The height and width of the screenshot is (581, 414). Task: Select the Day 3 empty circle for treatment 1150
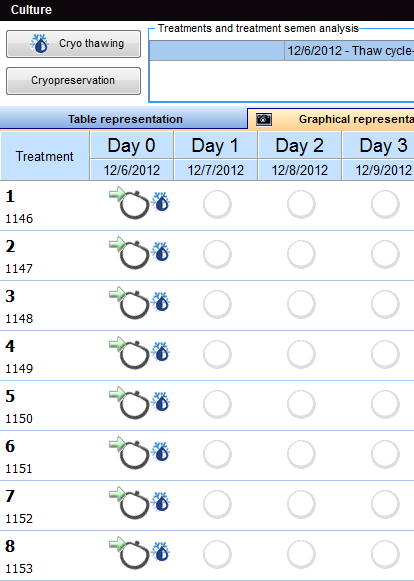(x=385, y=404)
